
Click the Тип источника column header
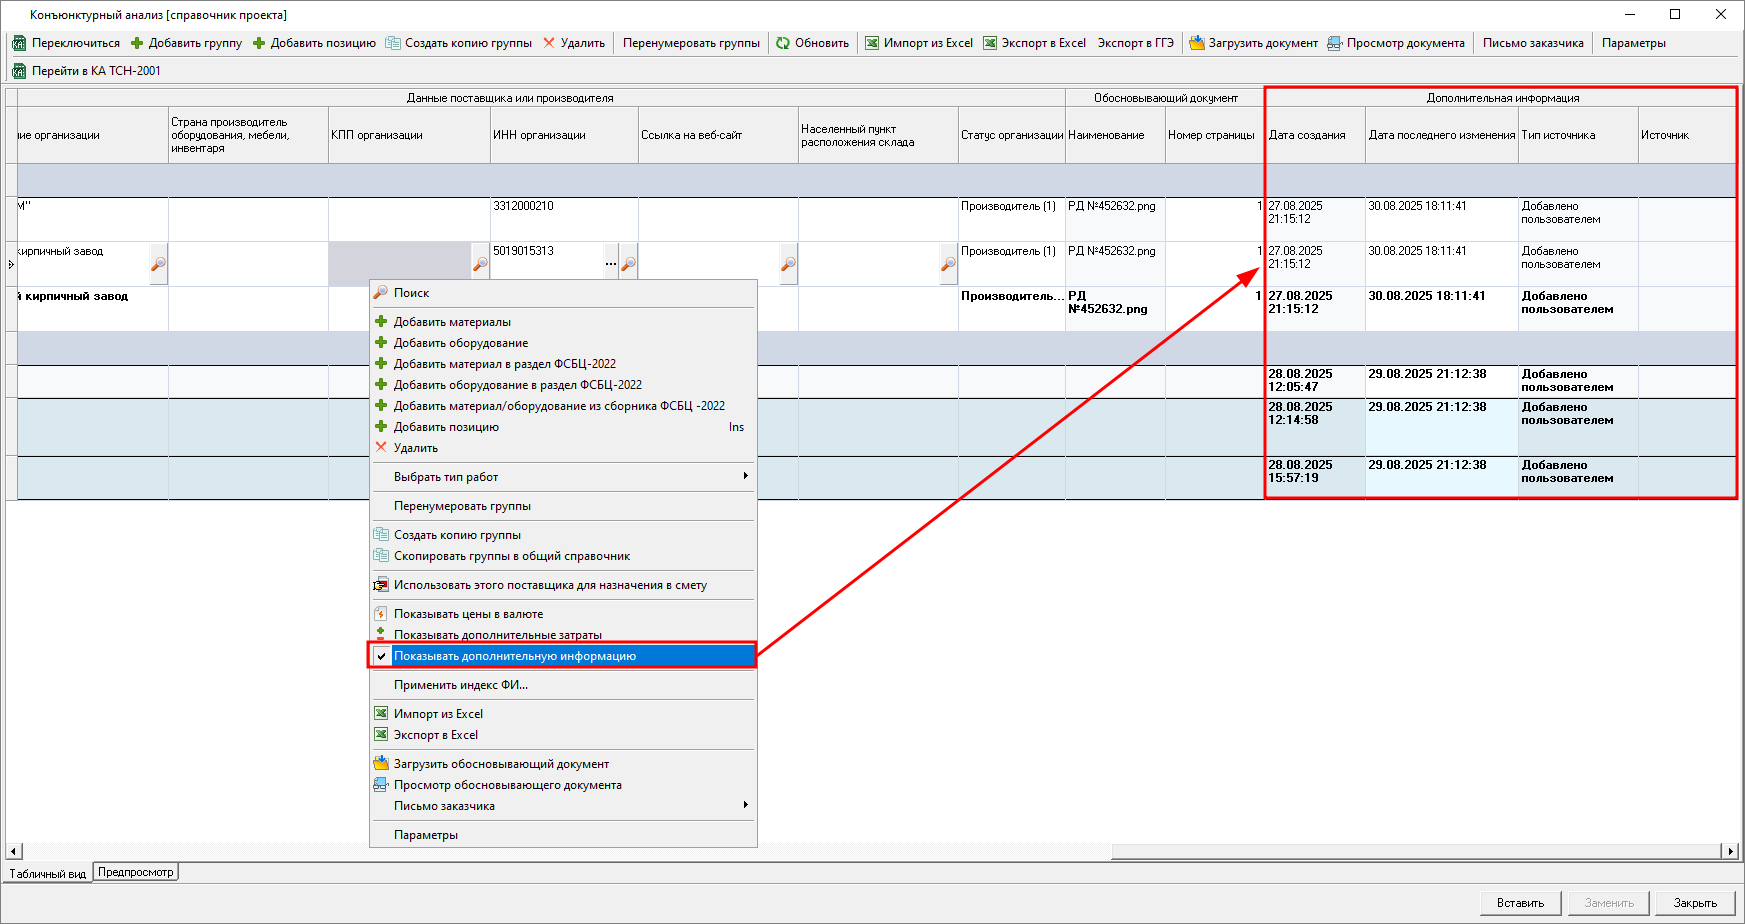(1578, 135)
